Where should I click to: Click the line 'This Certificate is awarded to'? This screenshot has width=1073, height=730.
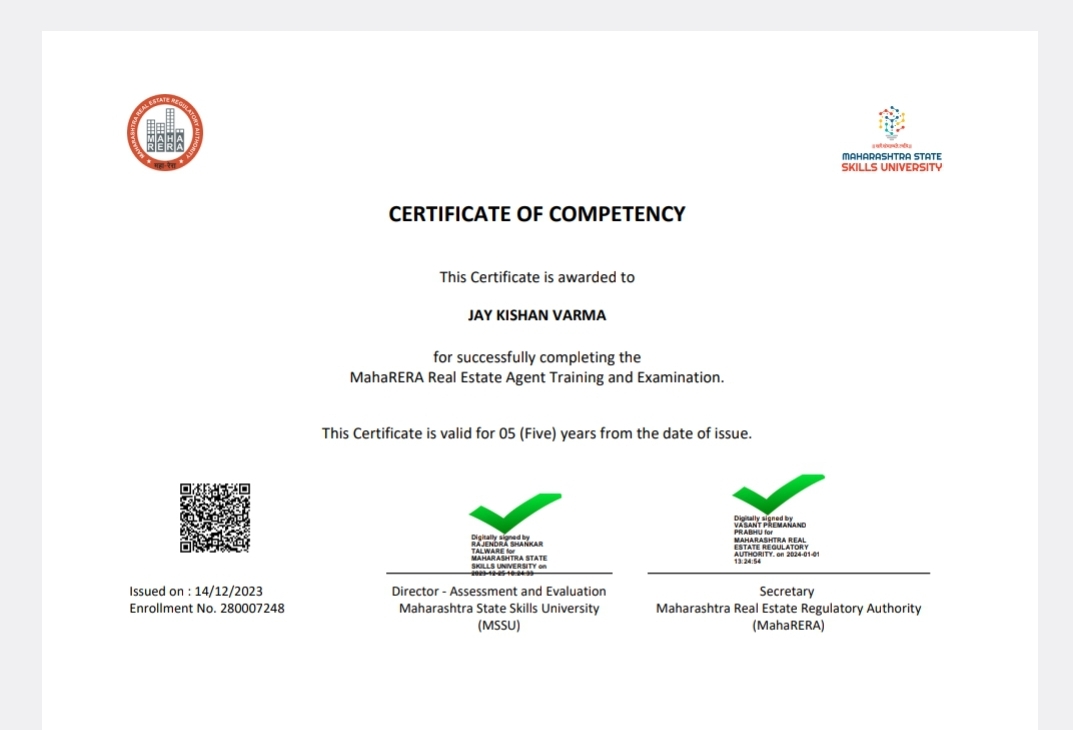pyautogui.click(x=537, y=277)
